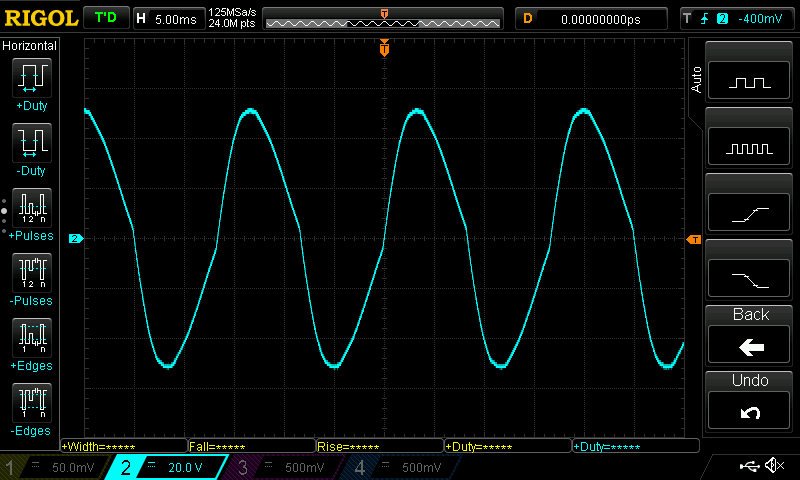Open the Horizontal measurement category menu
Viewport: 800px width, 480px height.
30,46
